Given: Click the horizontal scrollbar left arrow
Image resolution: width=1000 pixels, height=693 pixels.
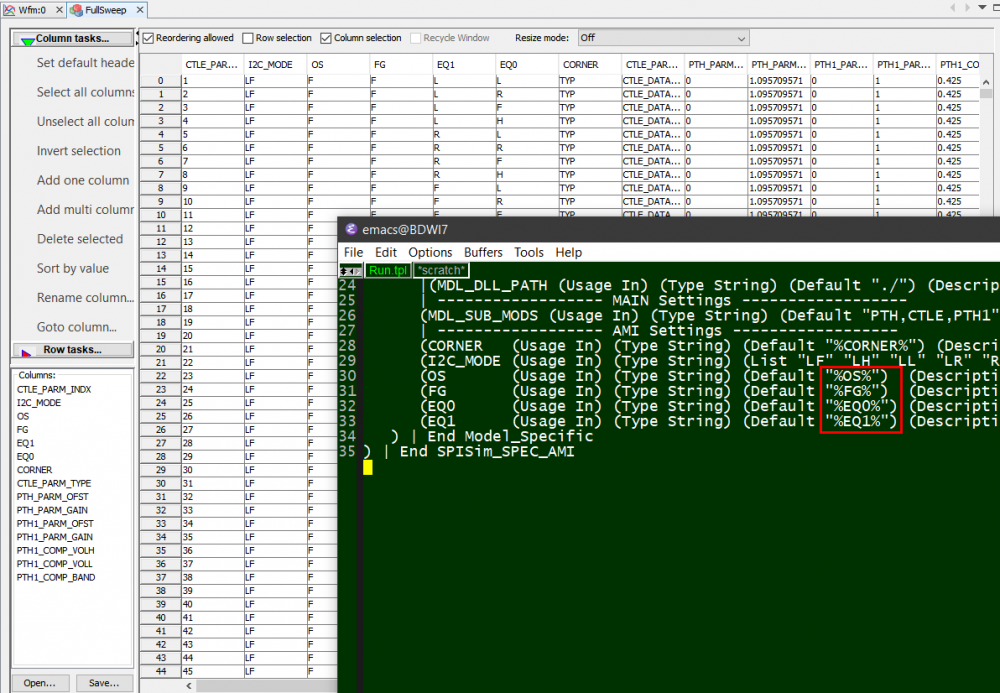Looking at the screenshot, I should point(187,686).
